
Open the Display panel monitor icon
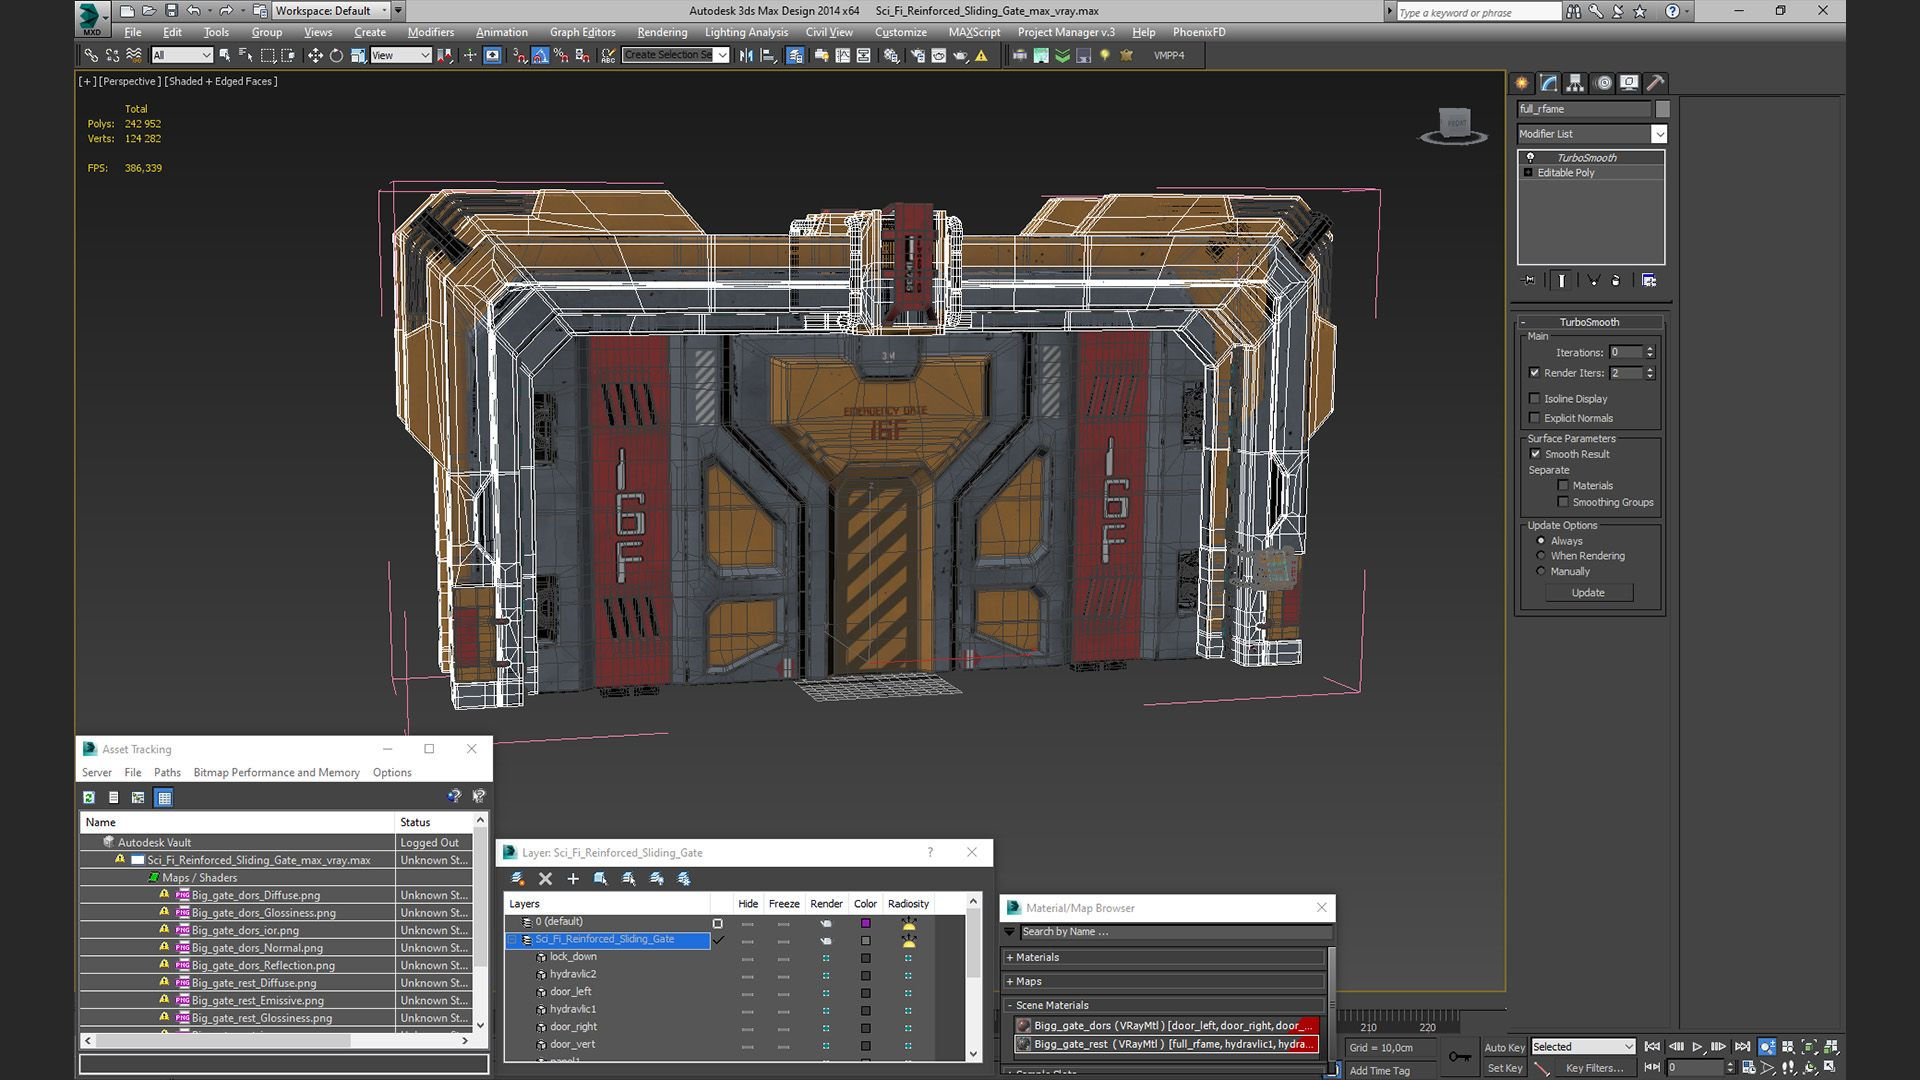coord(1629,83)
